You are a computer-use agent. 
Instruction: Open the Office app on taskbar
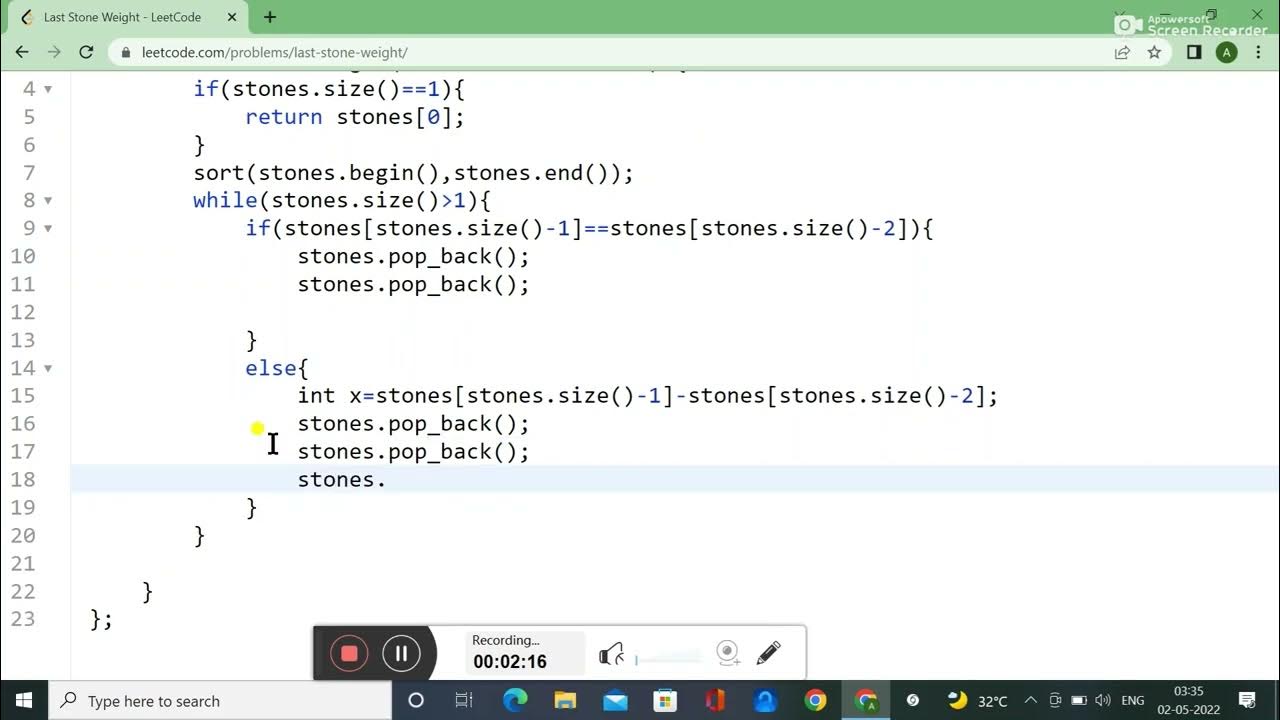(x=715, y=700)
